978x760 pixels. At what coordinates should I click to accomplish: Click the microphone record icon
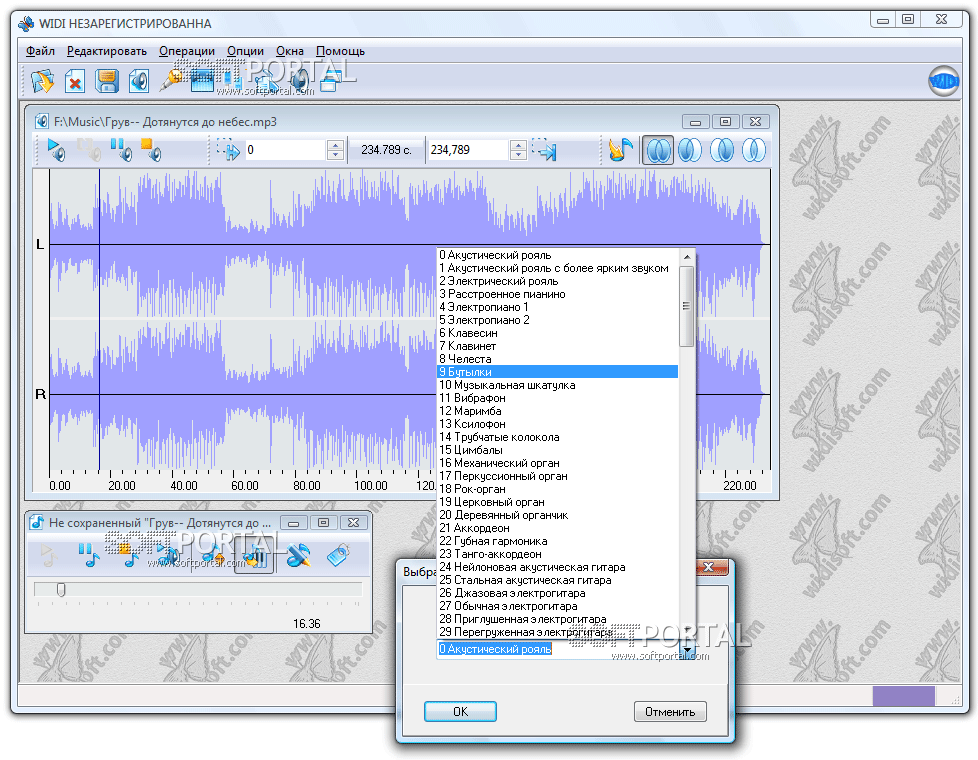click(x=170, y=80)
